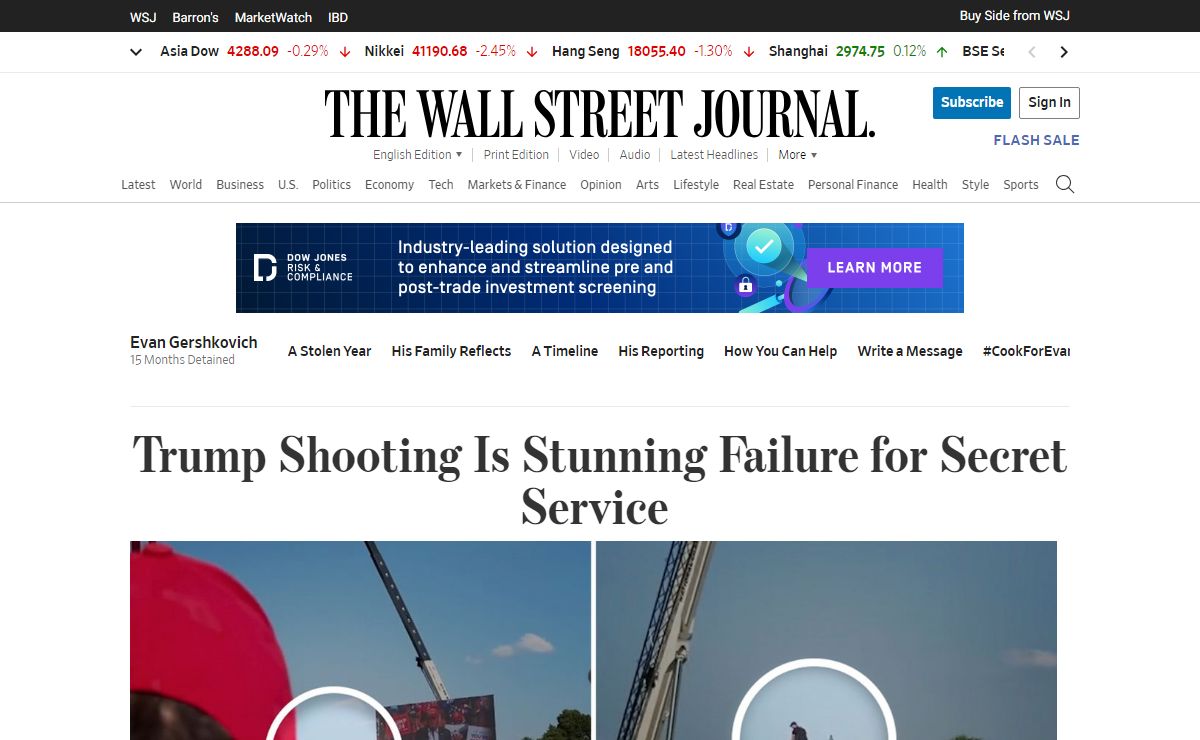The width and height of the screenshot is (1200, 740).
Task: Open Trump Shooting headline article
Action: 599,481
